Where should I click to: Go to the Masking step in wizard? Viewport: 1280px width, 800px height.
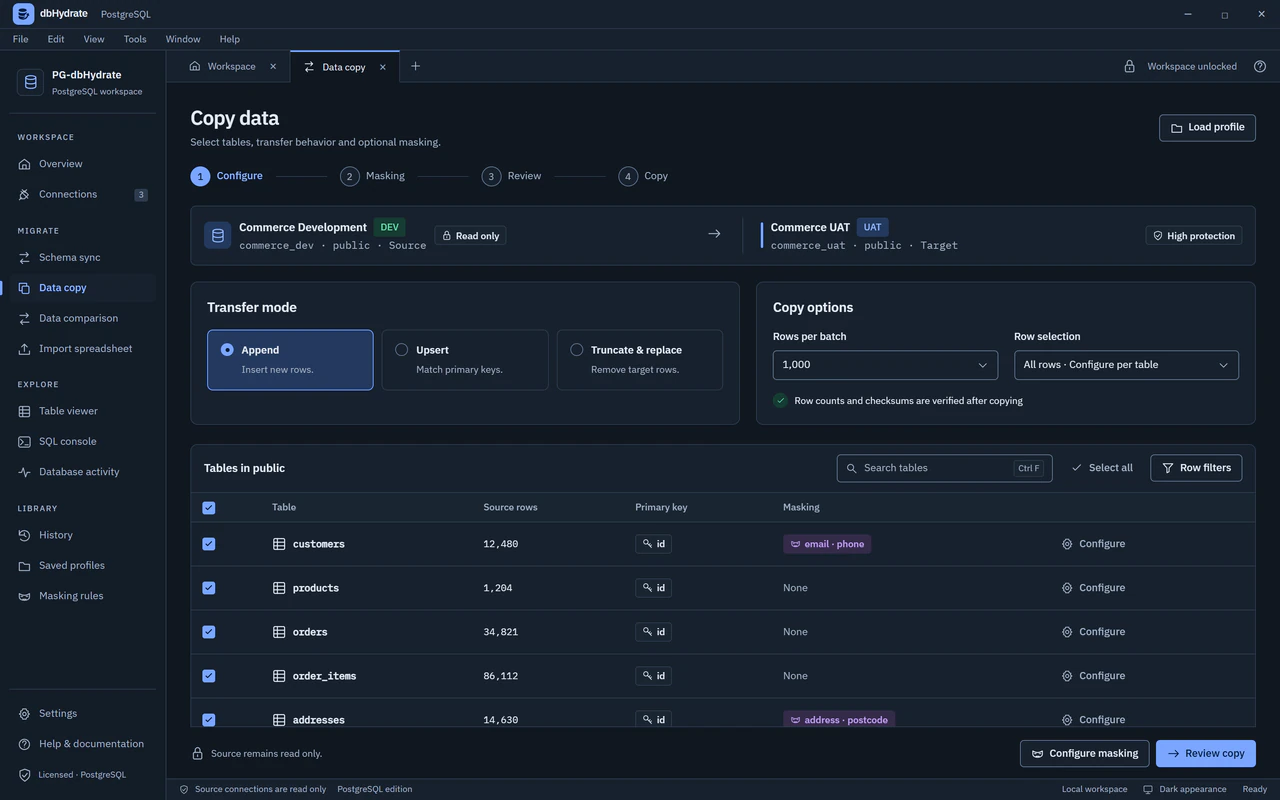(373, 176)
